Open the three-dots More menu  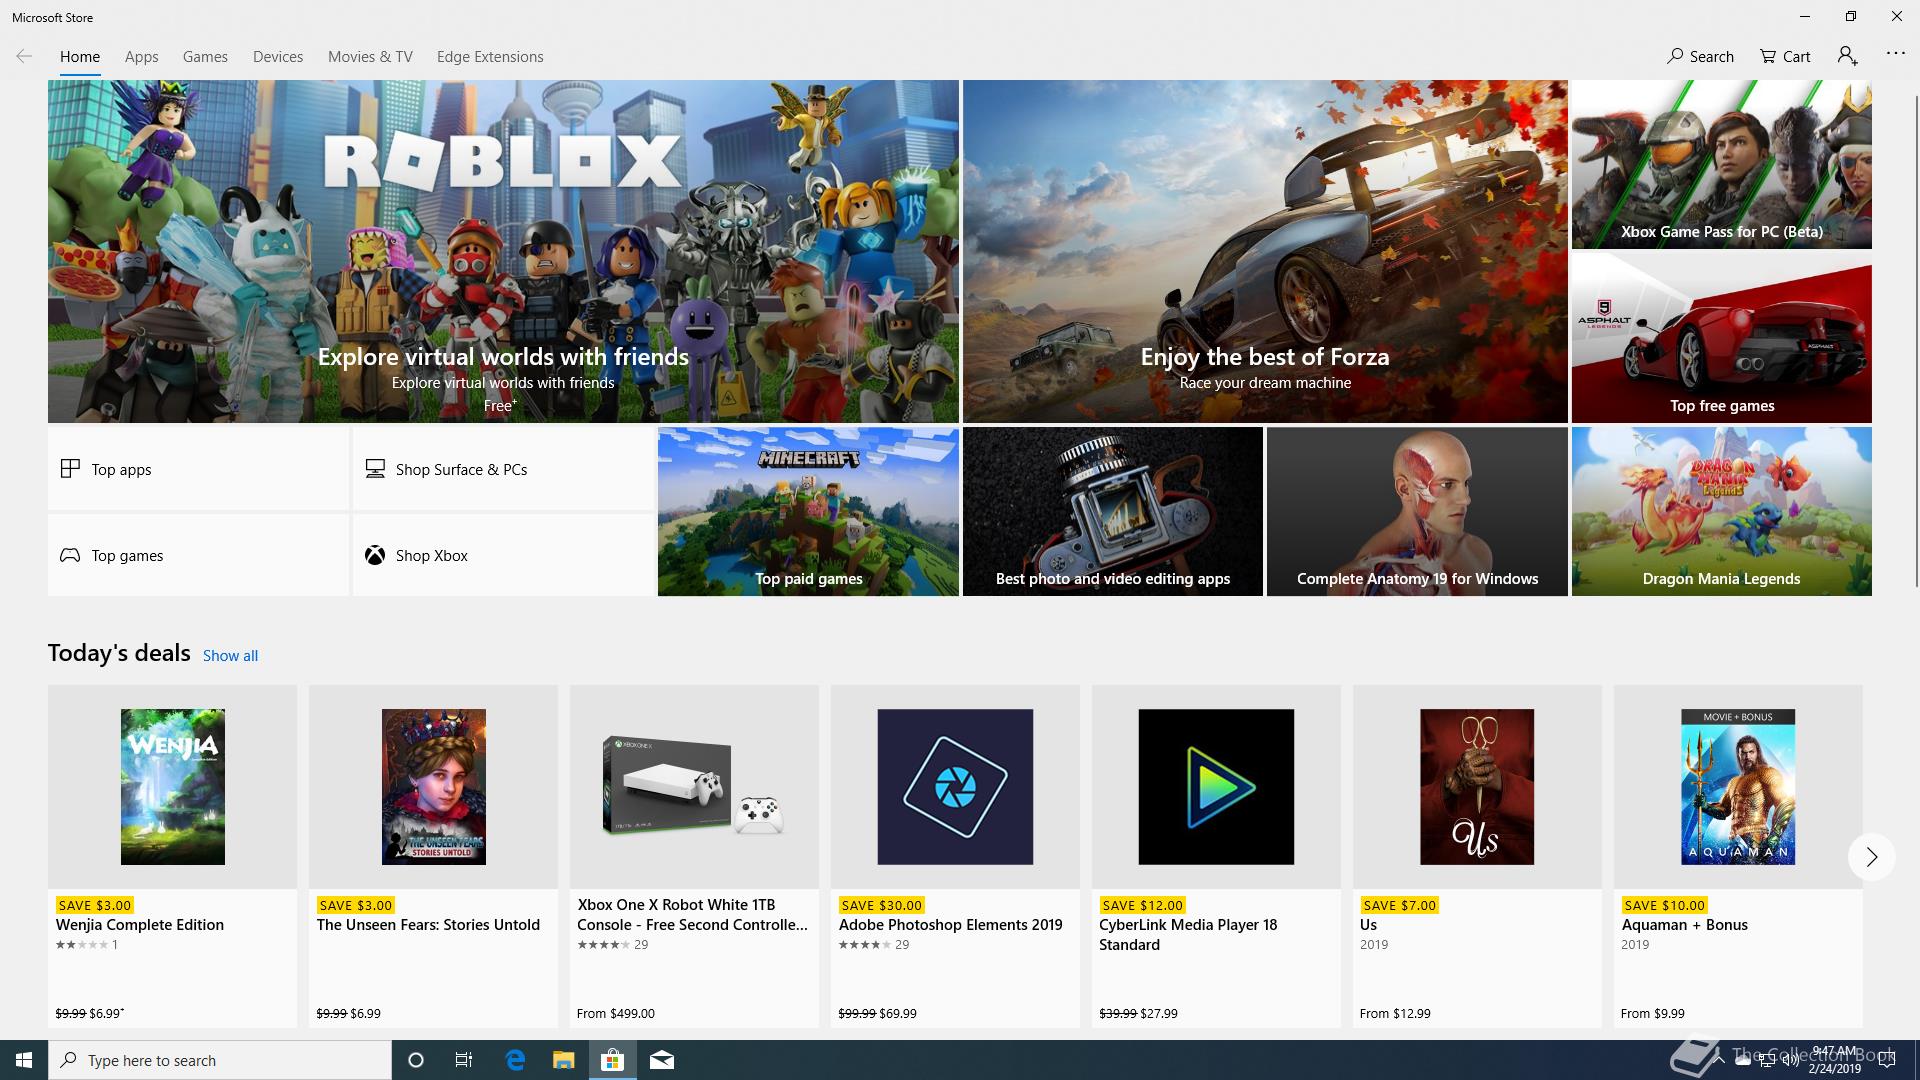1895,53
